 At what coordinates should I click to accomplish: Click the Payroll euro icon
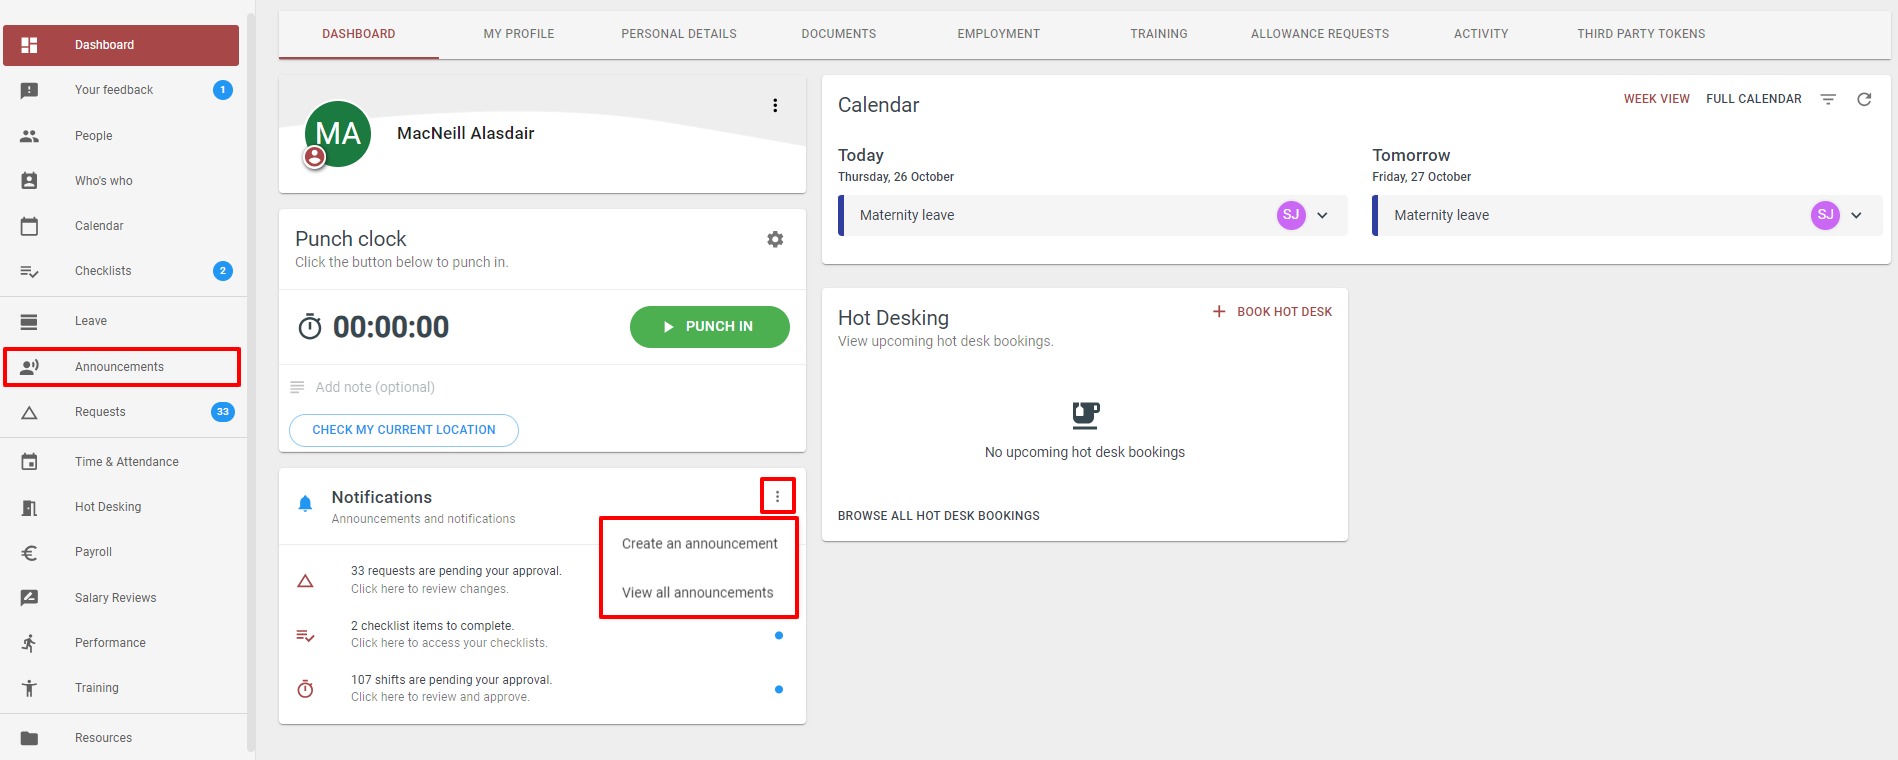pos(29,552)
